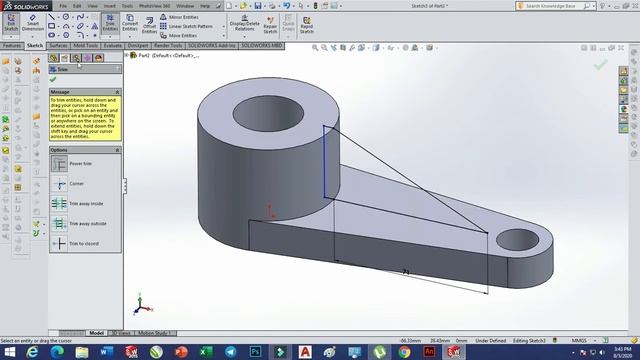The height and width of the screenshot is (360, 640).
Task: Open Photoshop from taskbar
Action: [256, 352]
